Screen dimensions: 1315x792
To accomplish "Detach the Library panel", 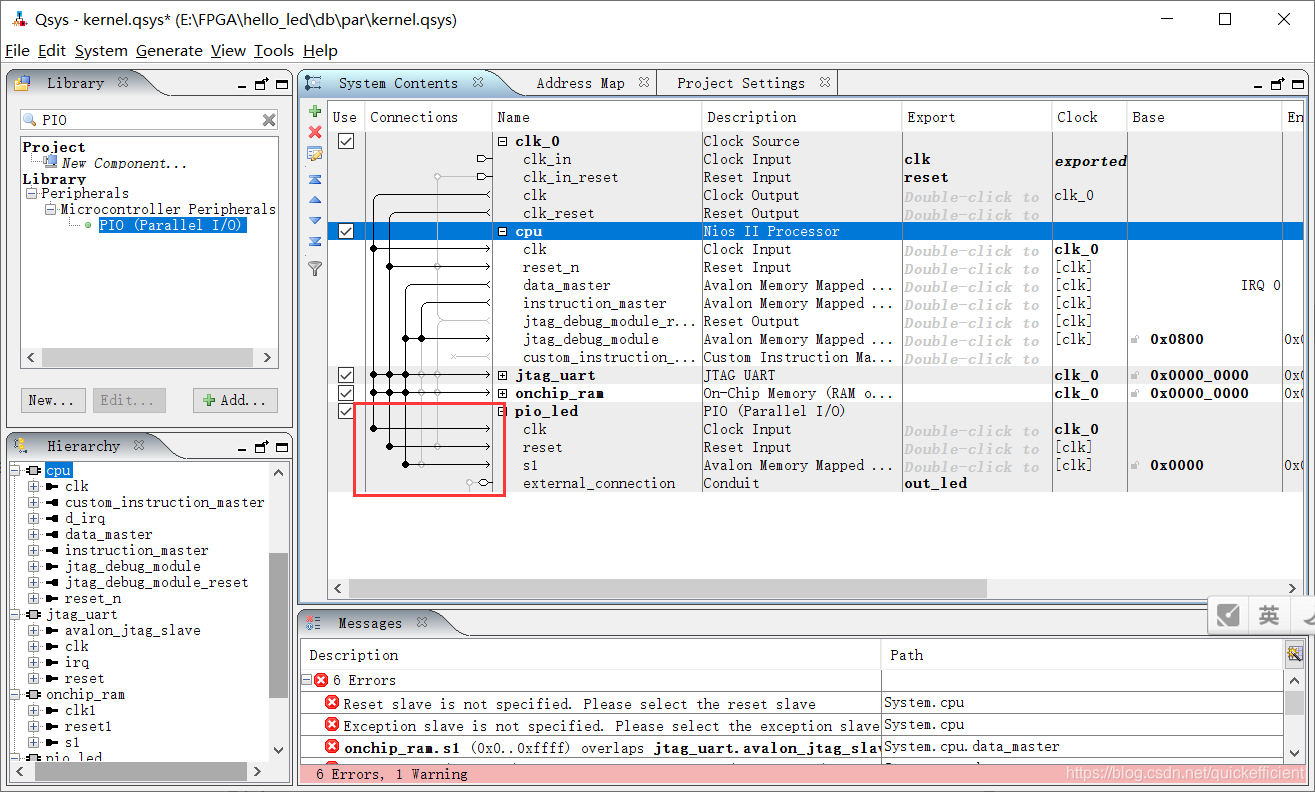I will coord(261,84).
